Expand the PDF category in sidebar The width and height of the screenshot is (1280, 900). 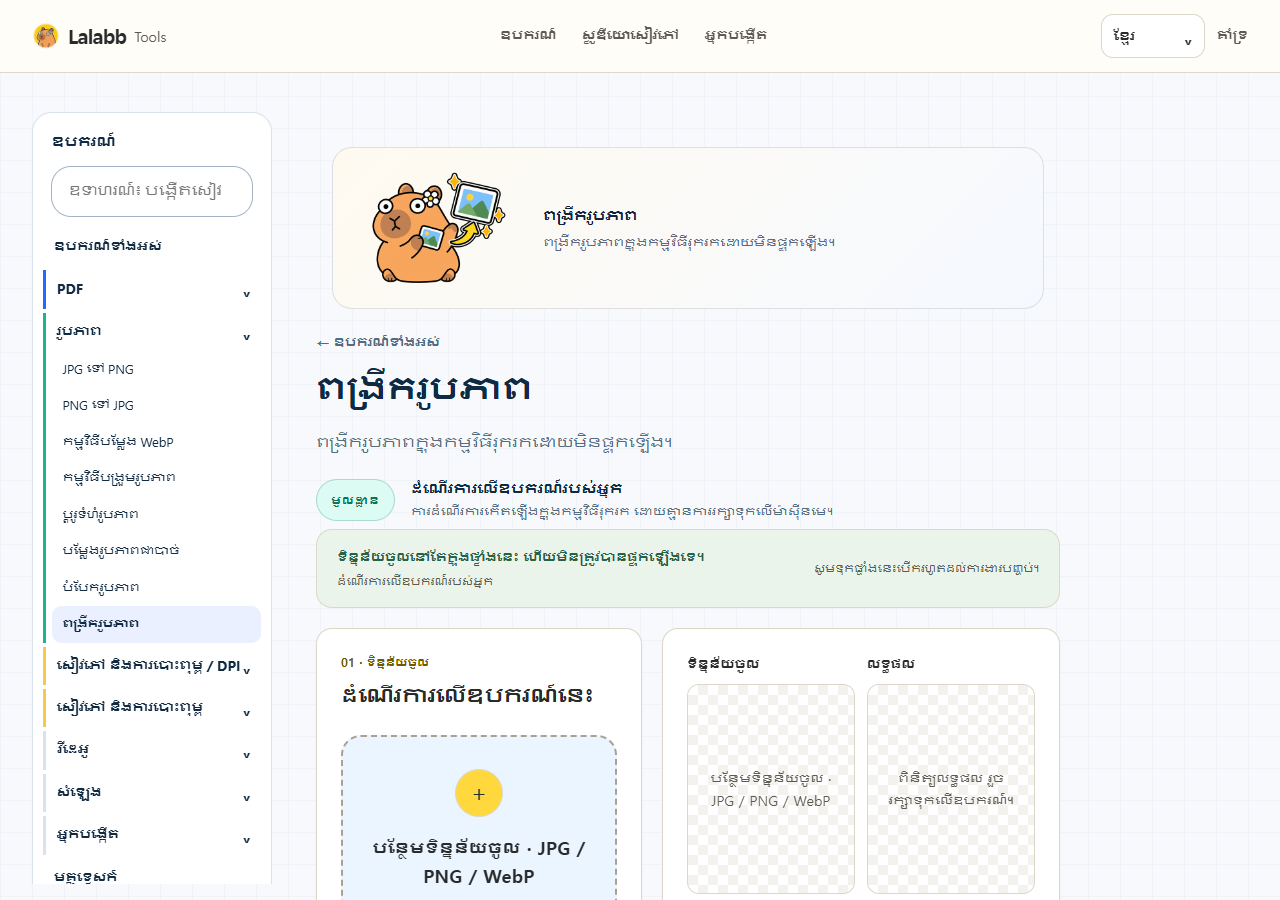tap(152, 289)
